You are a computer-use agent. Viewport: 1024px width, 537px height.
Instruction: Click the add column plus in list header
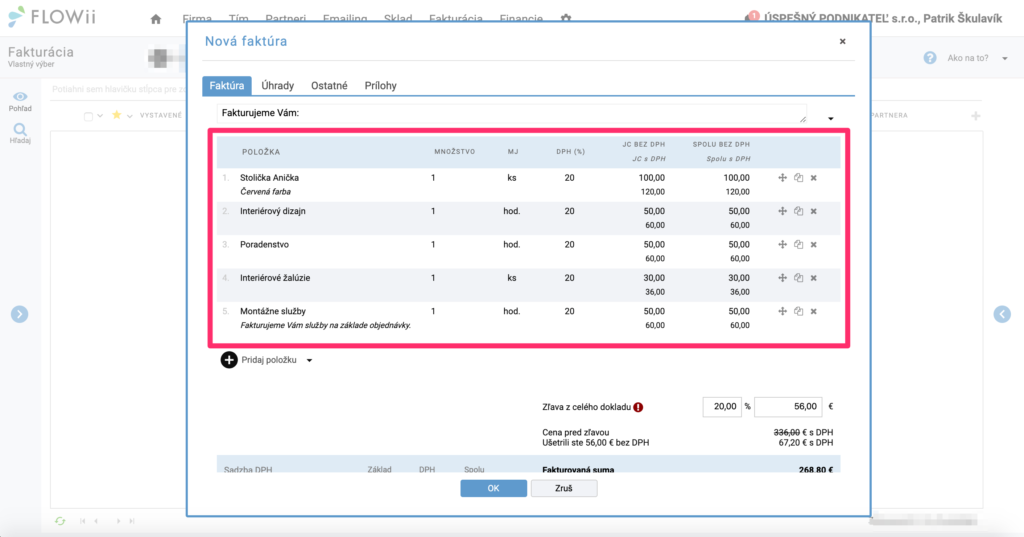[976, 116]
